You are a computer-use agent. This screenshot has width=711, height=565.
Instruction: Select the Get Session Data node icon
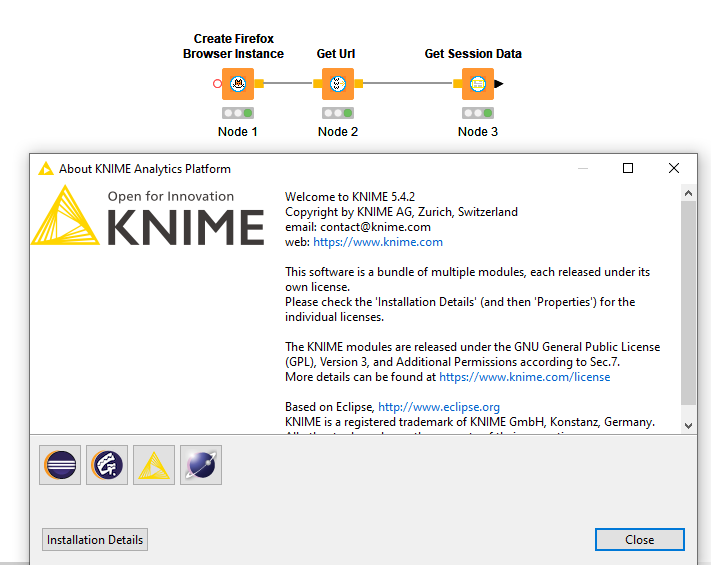[478, 84]
